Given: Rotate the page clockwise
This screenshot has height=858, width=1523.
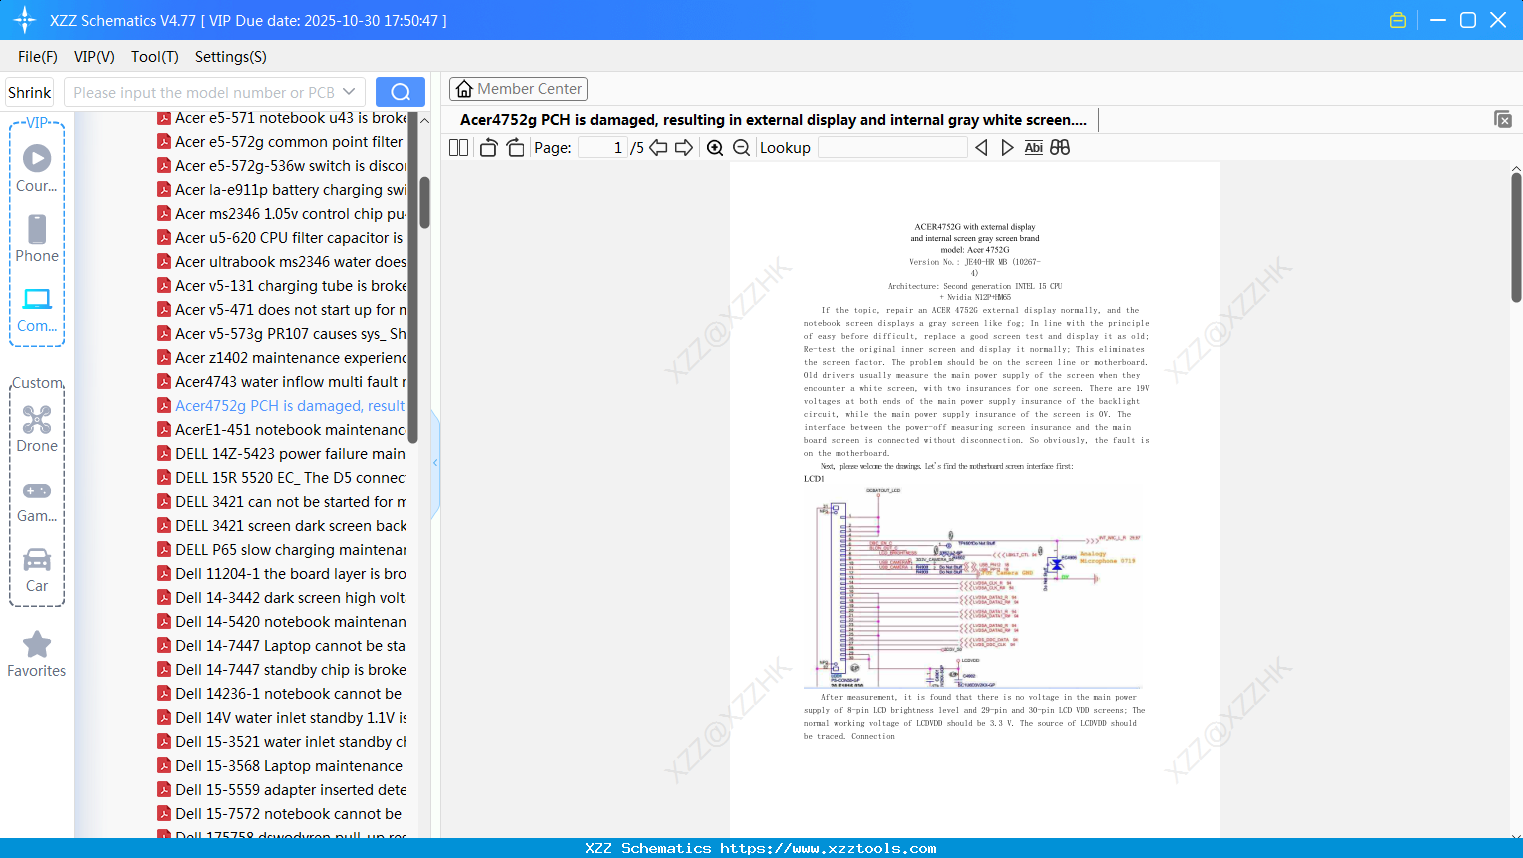Looking at the screenshot, I should [x=515, y=148].
